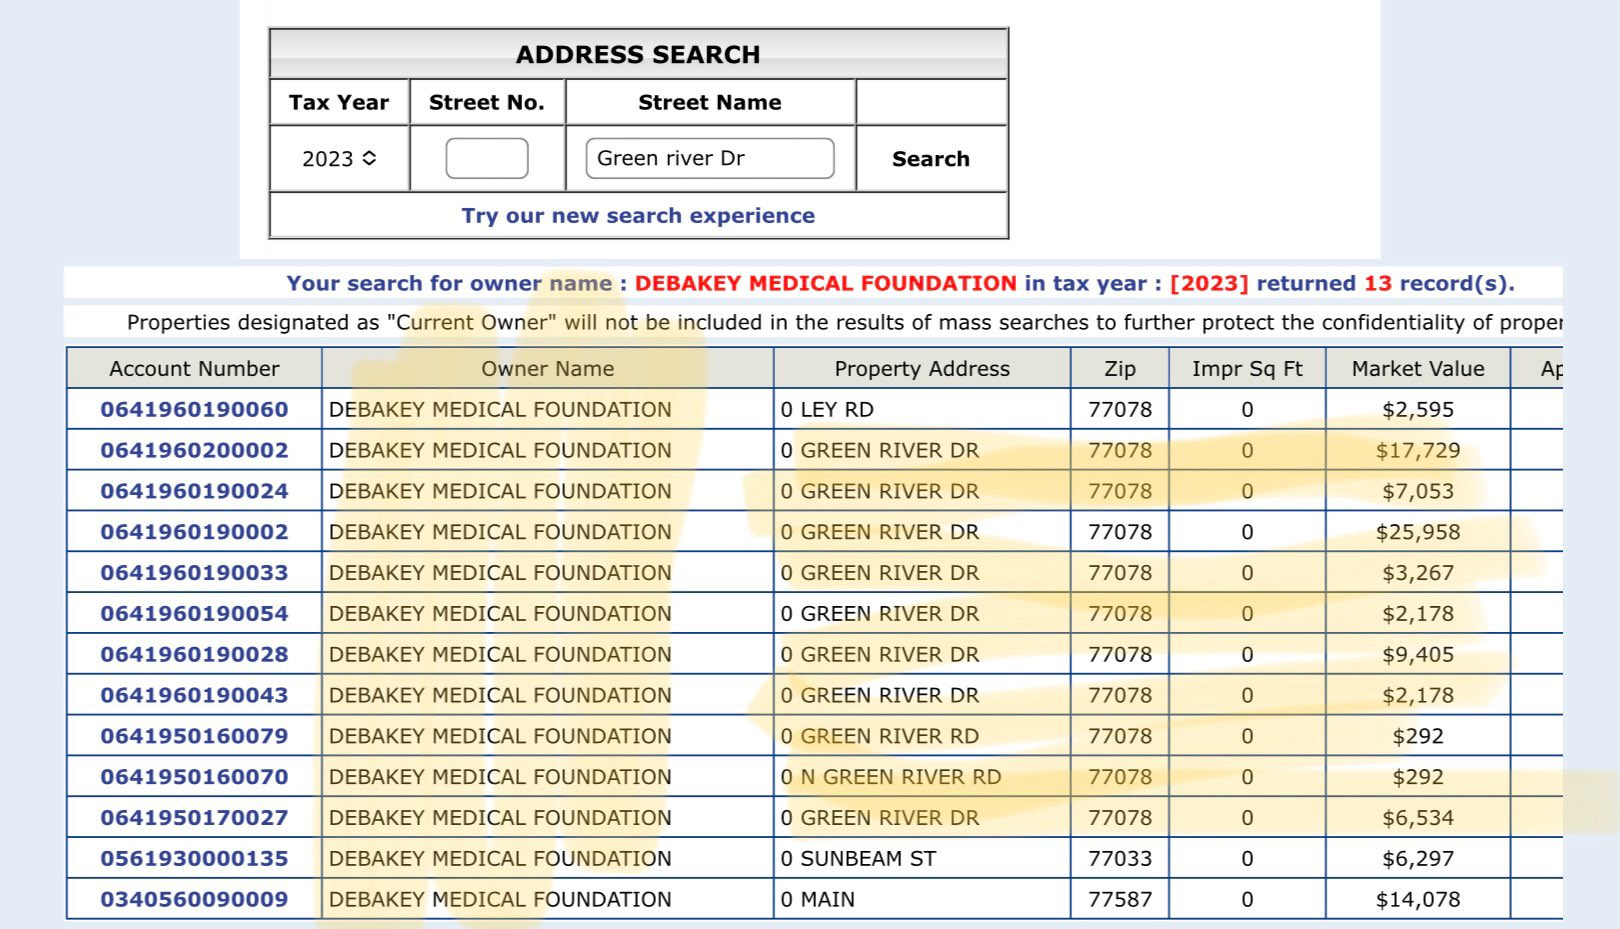Click the Zip column header
The image size is (1620, 929).
(1120, 368)
